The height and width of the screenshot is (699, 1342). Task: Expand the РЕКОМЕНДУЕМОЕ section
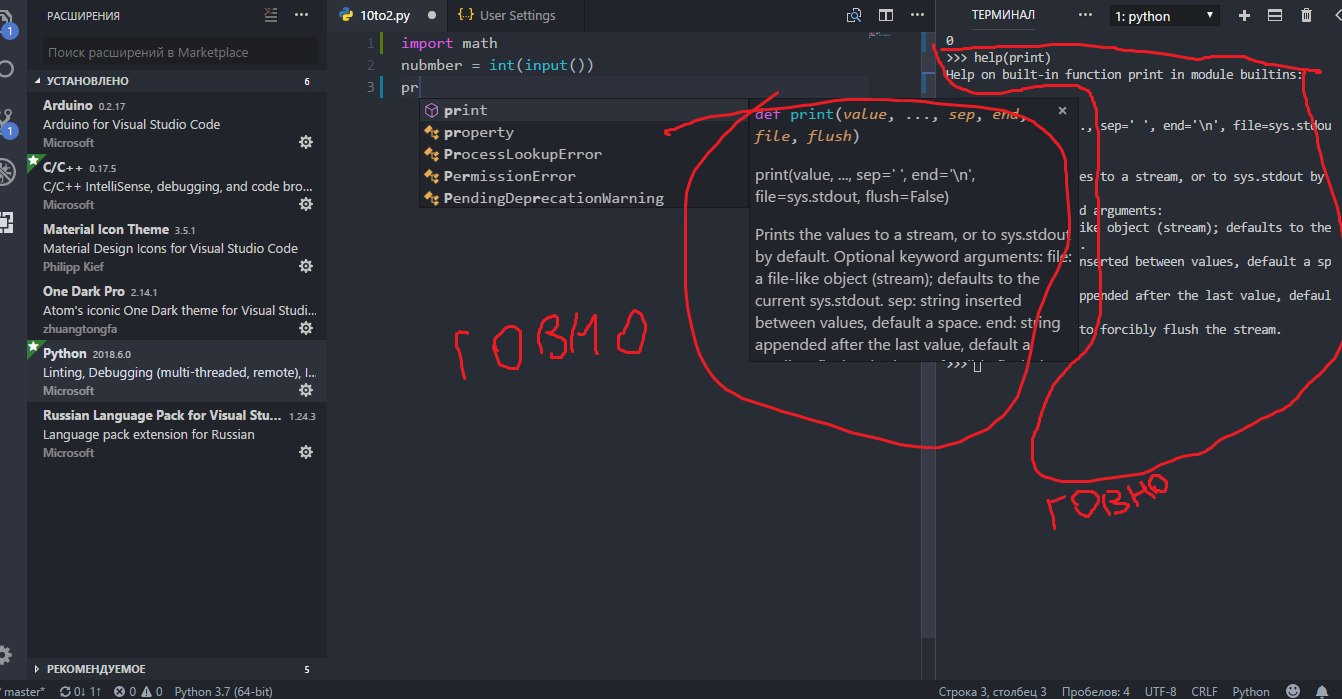178,669
